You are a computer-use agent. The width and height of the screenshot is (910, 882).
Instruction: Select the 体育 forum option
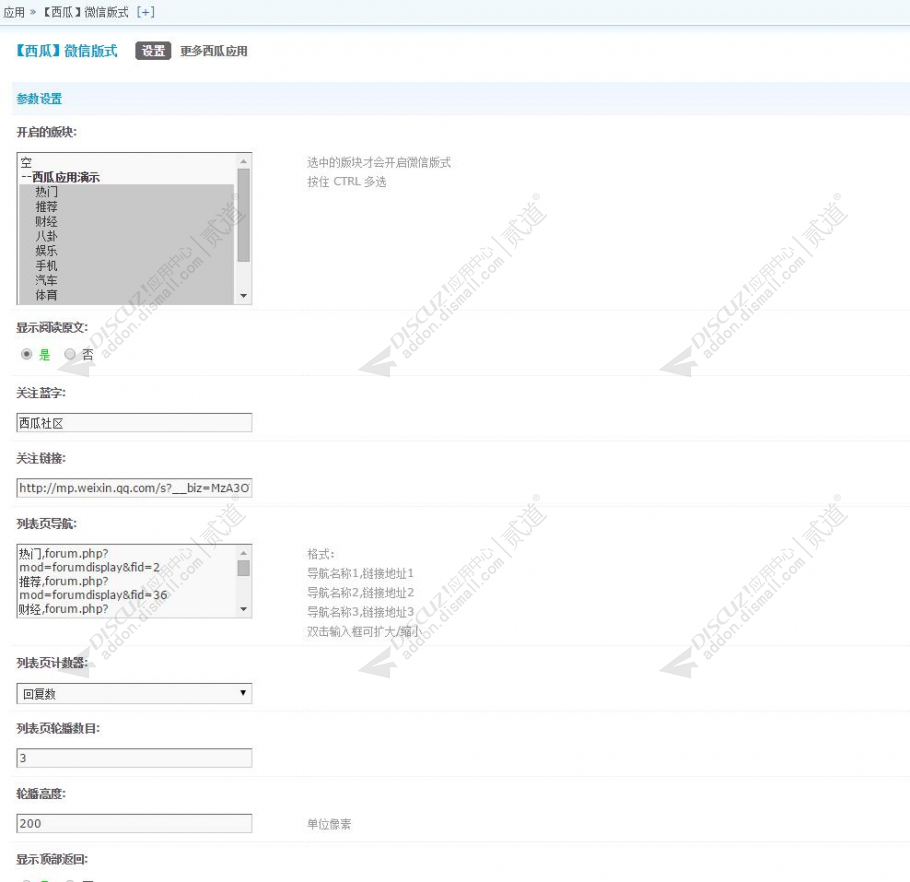[127, 295]
